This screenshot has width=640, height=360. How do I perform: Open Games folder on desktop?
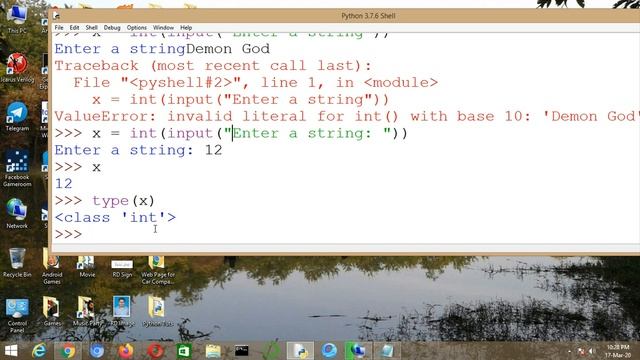point(52,311)
